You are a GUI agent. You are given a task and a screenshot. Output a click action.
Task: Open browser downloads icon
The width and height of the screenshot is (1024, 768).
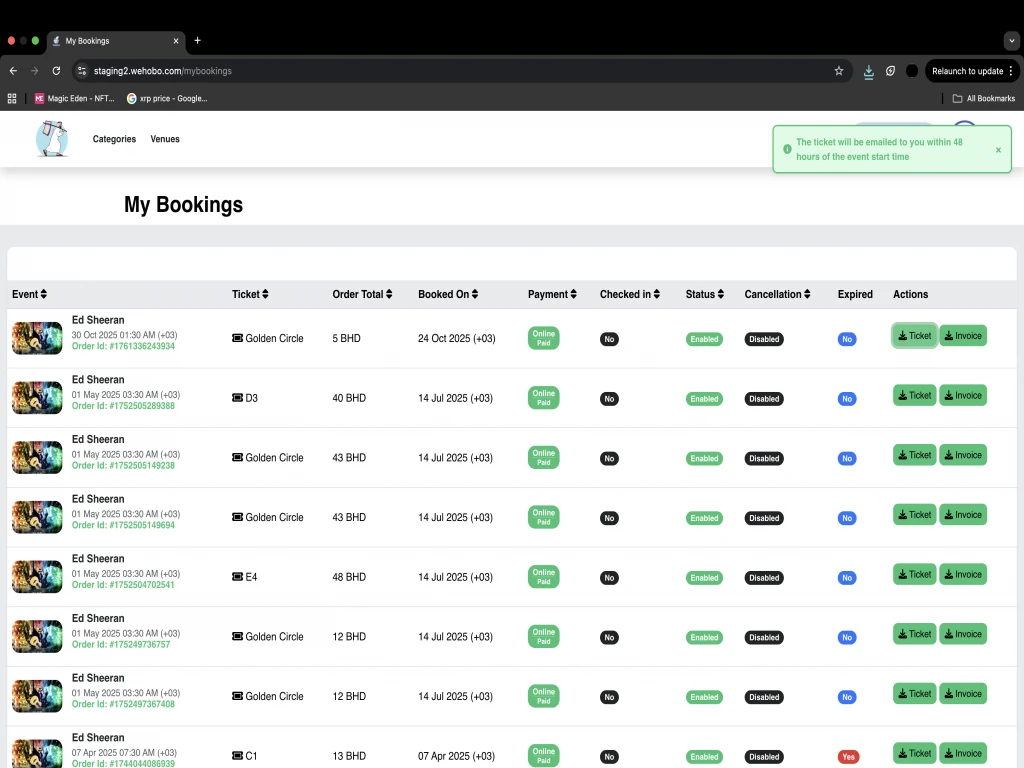click(868, 71)
